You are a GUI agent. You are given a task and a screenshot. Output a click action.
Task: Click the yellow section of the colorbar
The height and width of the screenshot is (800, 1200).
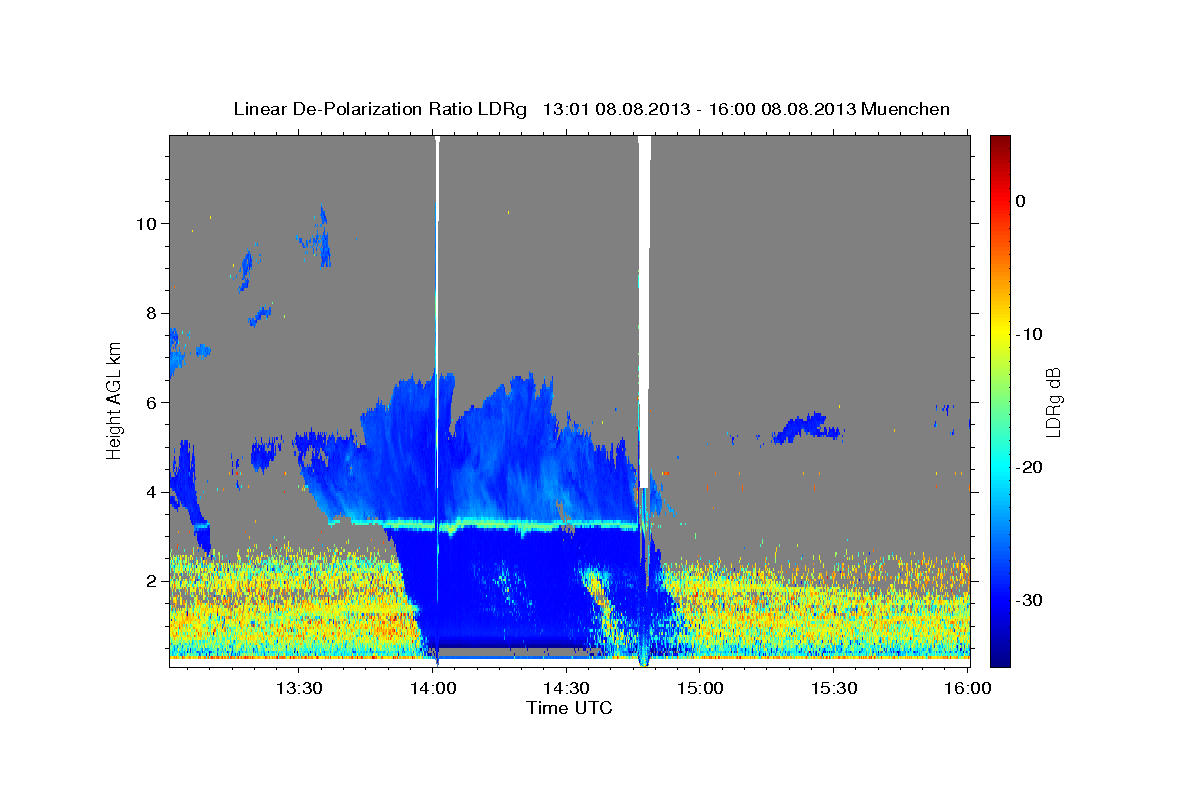pyautogui.click(x=1000, y=334)
